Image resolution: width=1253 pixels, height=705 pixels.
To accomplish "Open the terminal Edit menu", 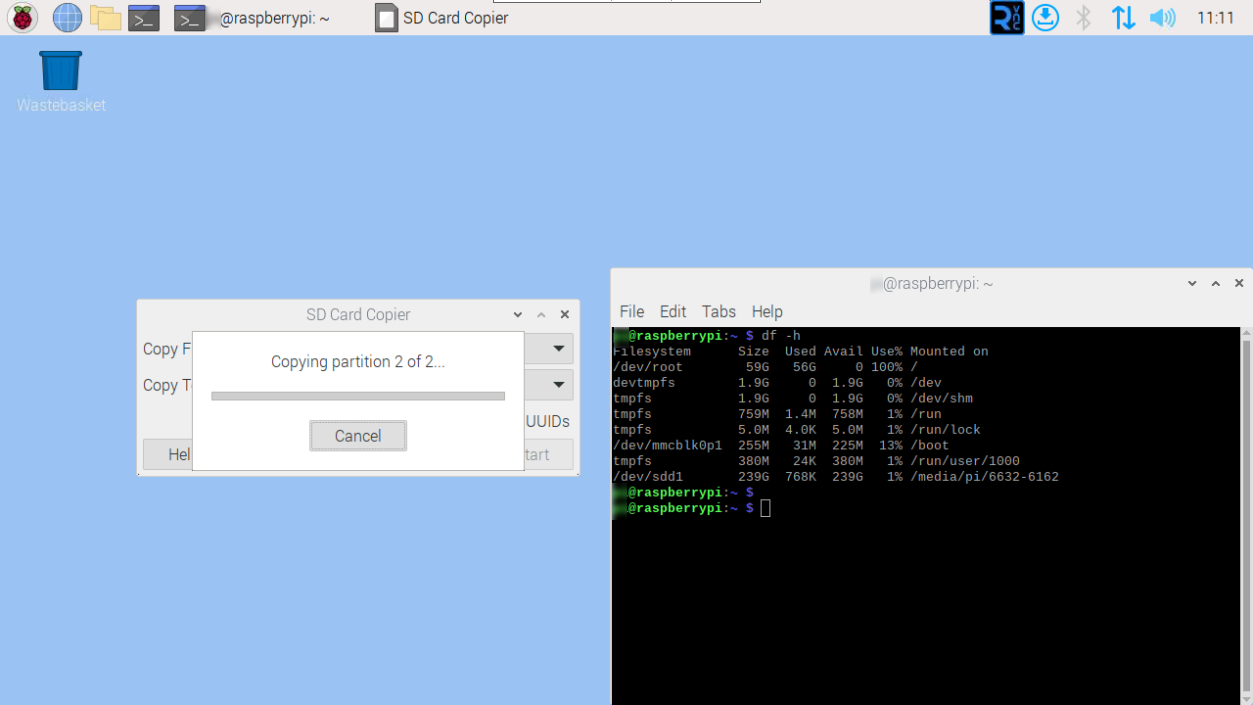I will [x=672, y=311].
